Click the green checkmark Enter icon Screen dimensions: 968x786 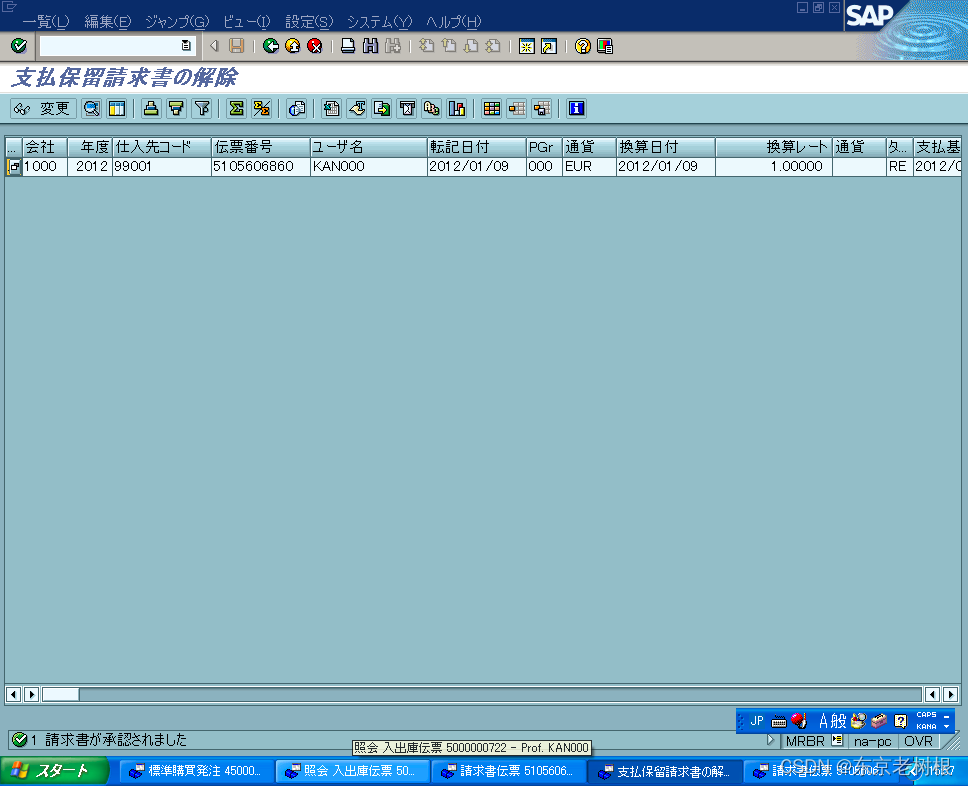(x=17, y=45)
